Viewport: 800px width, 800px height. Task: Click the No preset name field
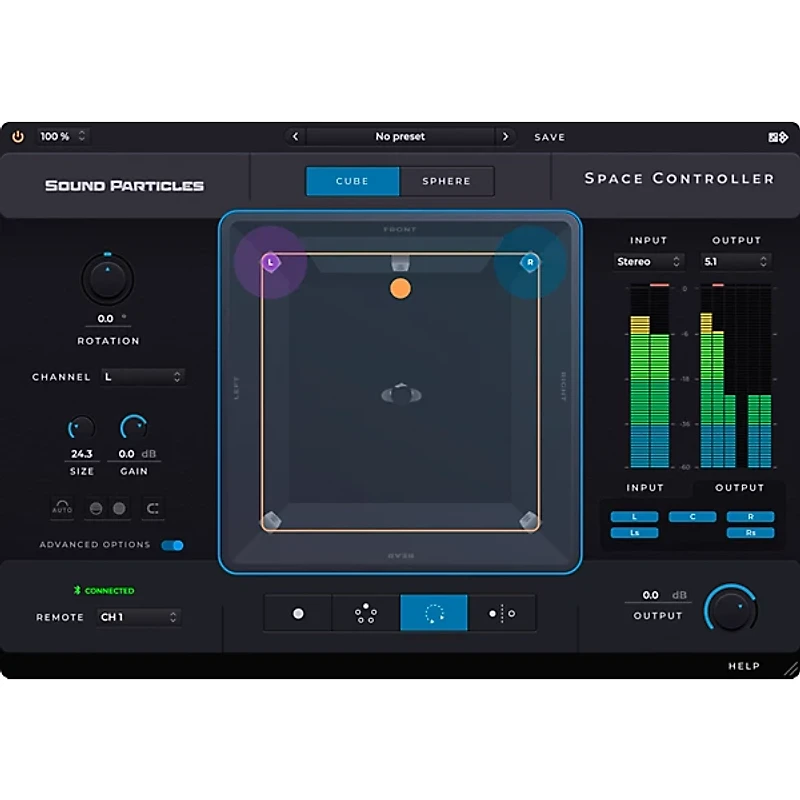pos(400,136)
